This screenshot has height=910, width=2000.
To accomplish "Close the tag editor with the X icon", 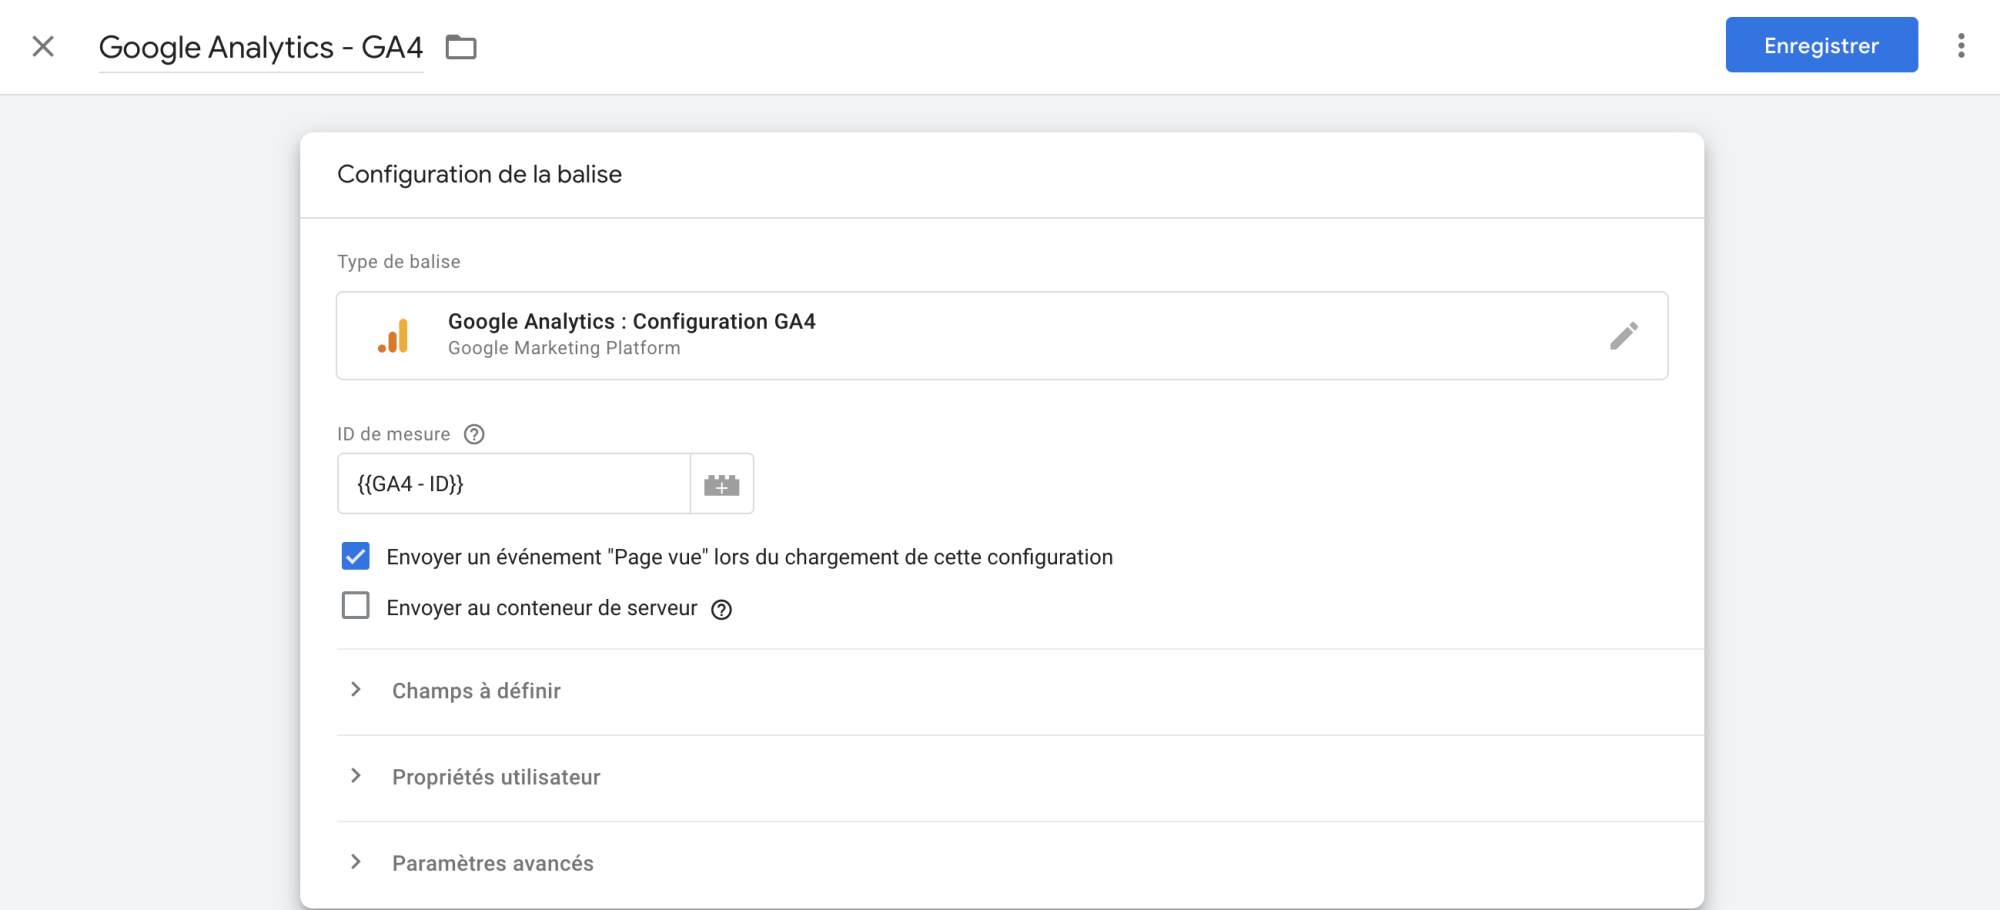I will pyautogui.click(x=43, y=46).
